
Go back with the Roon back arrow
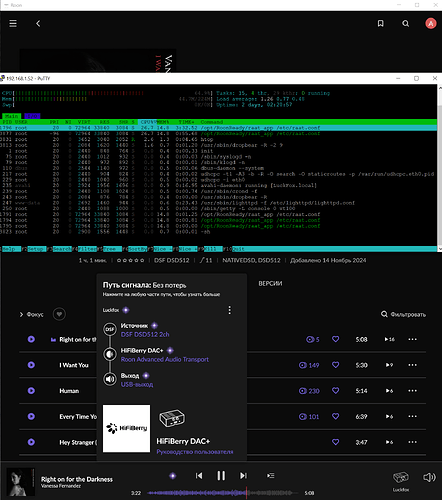click(x=38, y=24)
